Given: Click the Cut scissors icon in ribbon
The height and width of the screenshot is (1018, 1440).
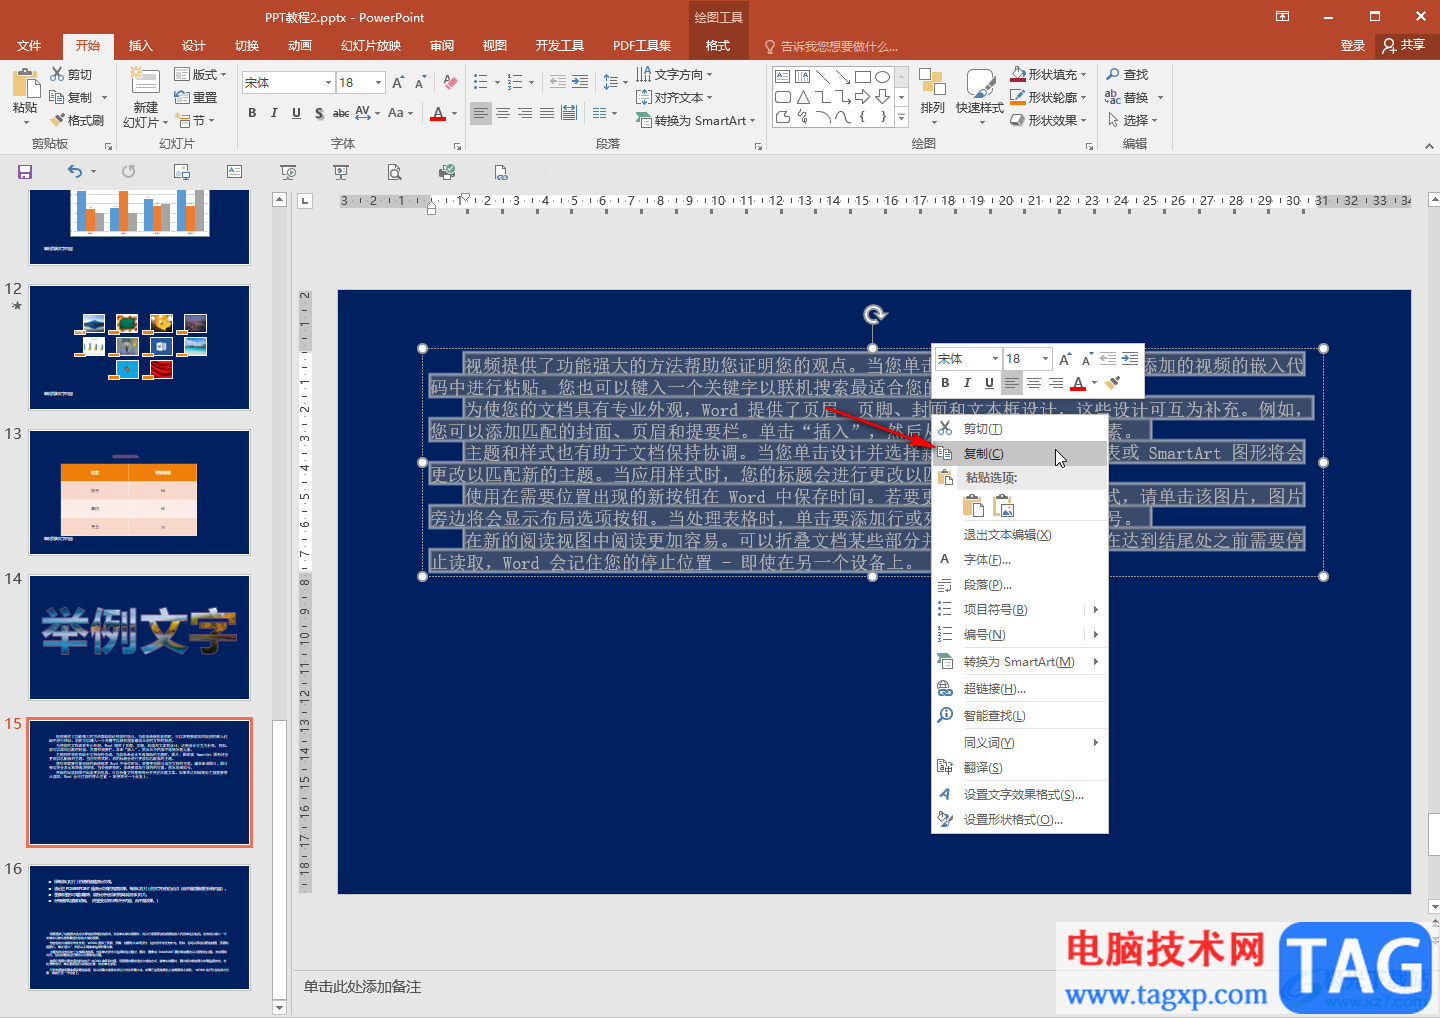Looking at the screenshot, I should (x=58, y=74).
